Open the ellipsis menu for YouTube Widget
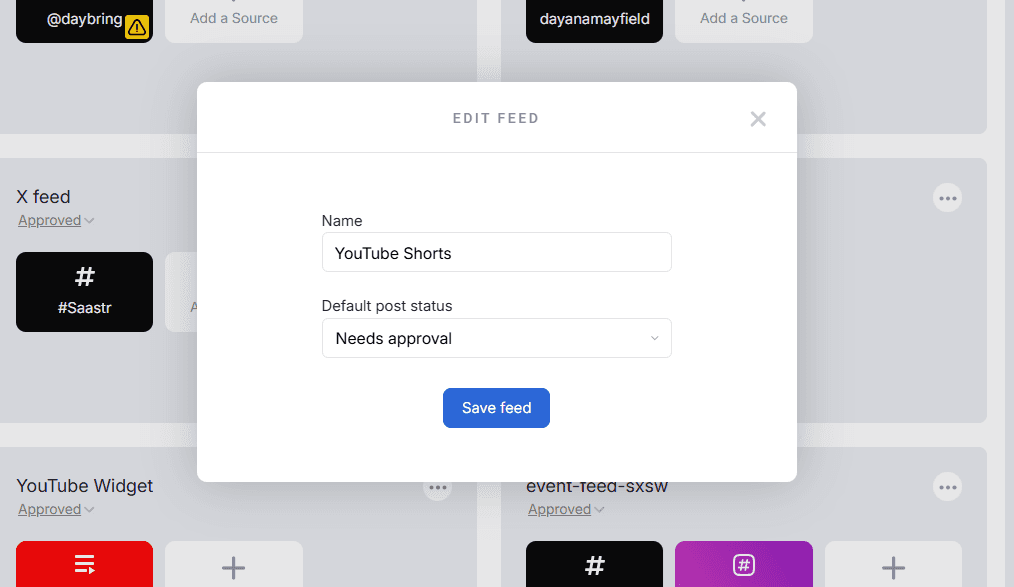This screenshot has width=1014, height=587. tap(437, 487)
